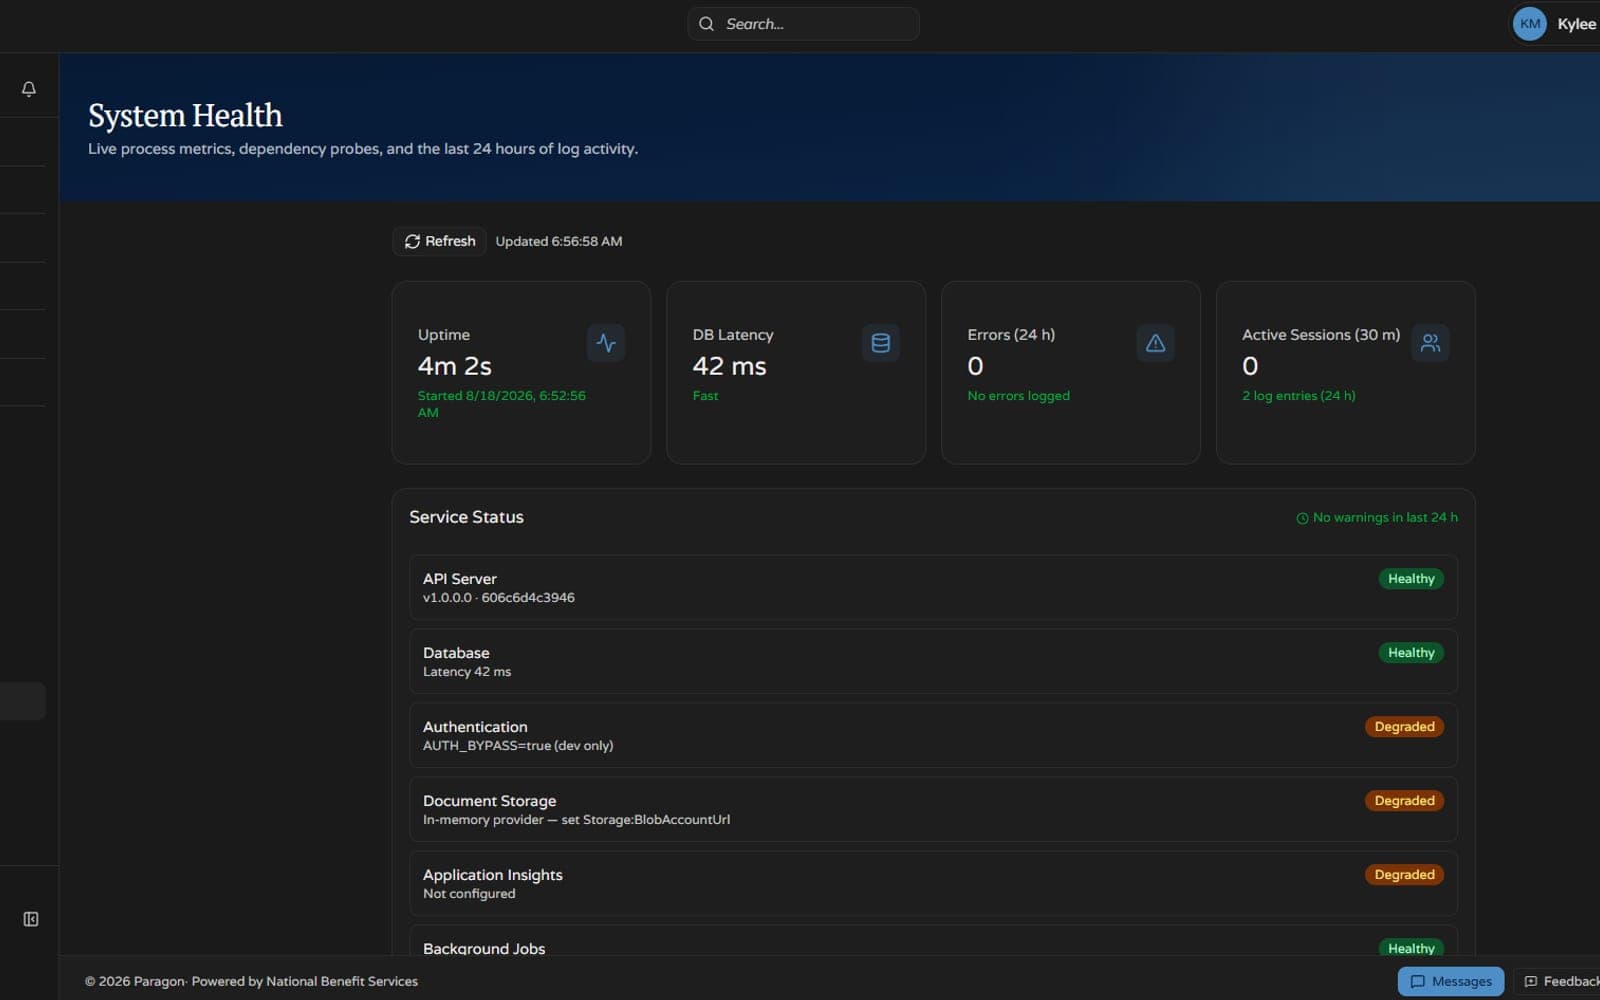This screenshot has height=1000, width=1600.
Task: Open the Messages button
Action: pyautogui.click(x=1450, y=981)
